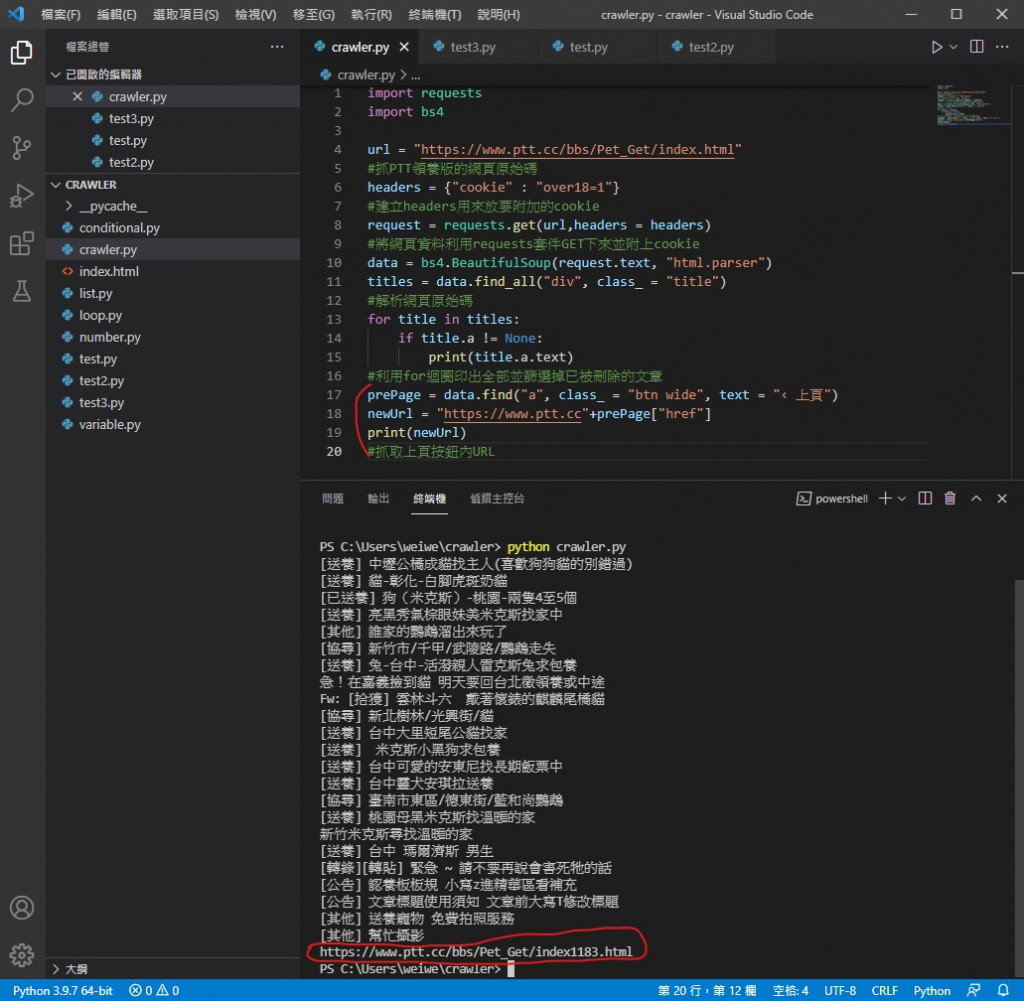Viewport: 1024px width, 1001px height.
Task: Open Explorer panel more actions ellipsis
Action: pyautogui.click(x=277, y=47)
